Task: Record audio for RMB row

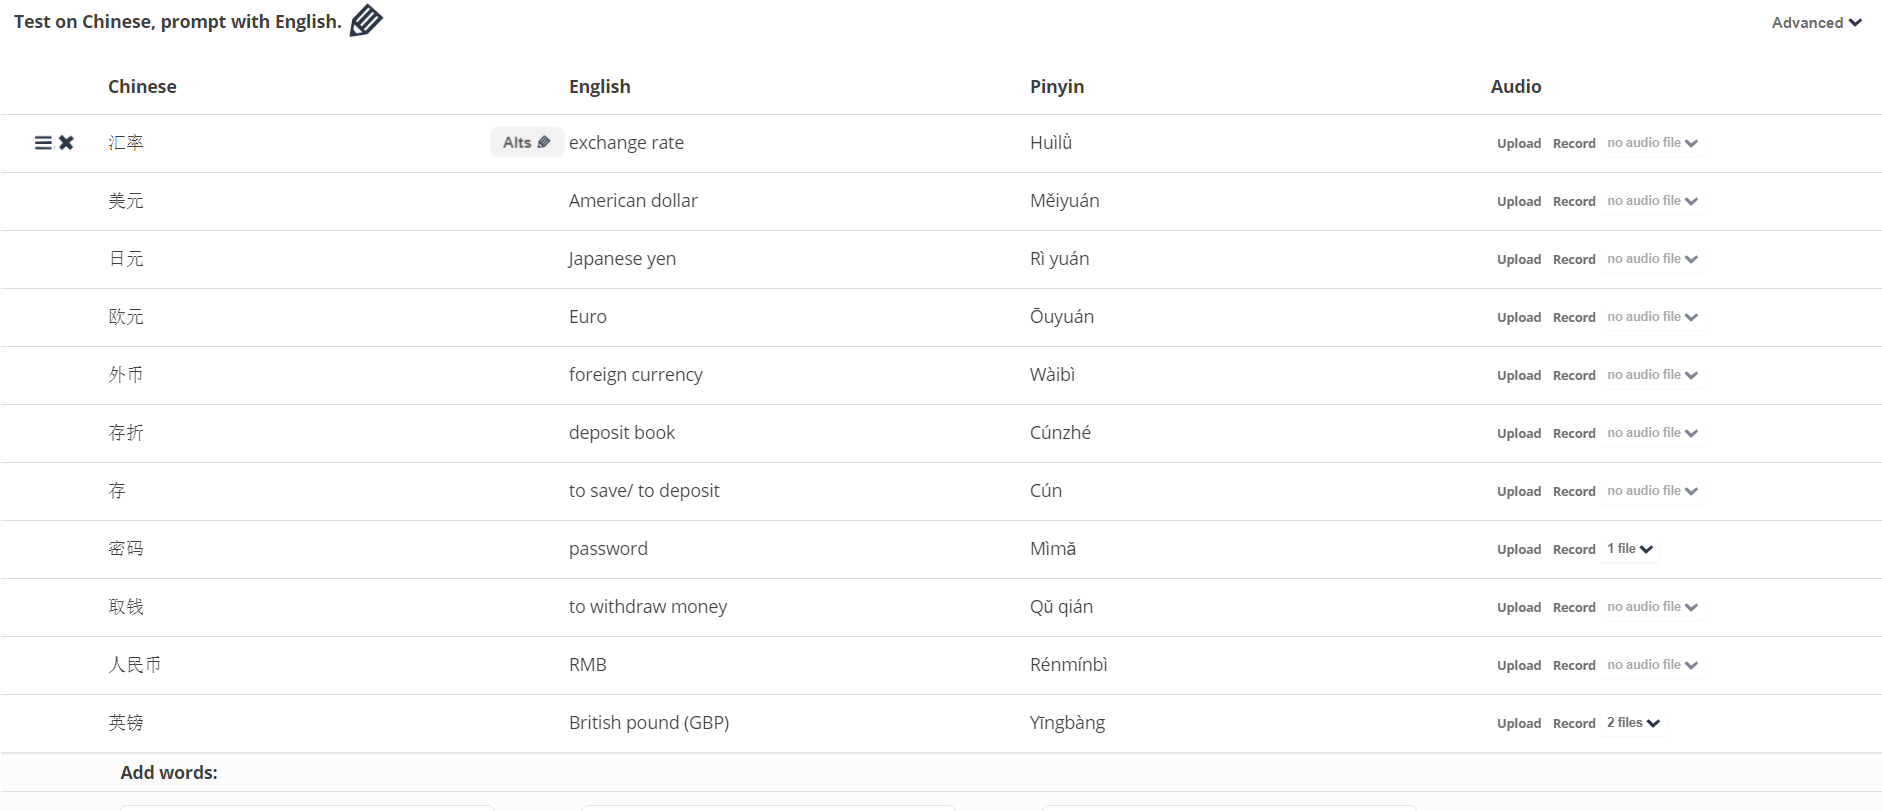Action: click(x=1573, y=665)
